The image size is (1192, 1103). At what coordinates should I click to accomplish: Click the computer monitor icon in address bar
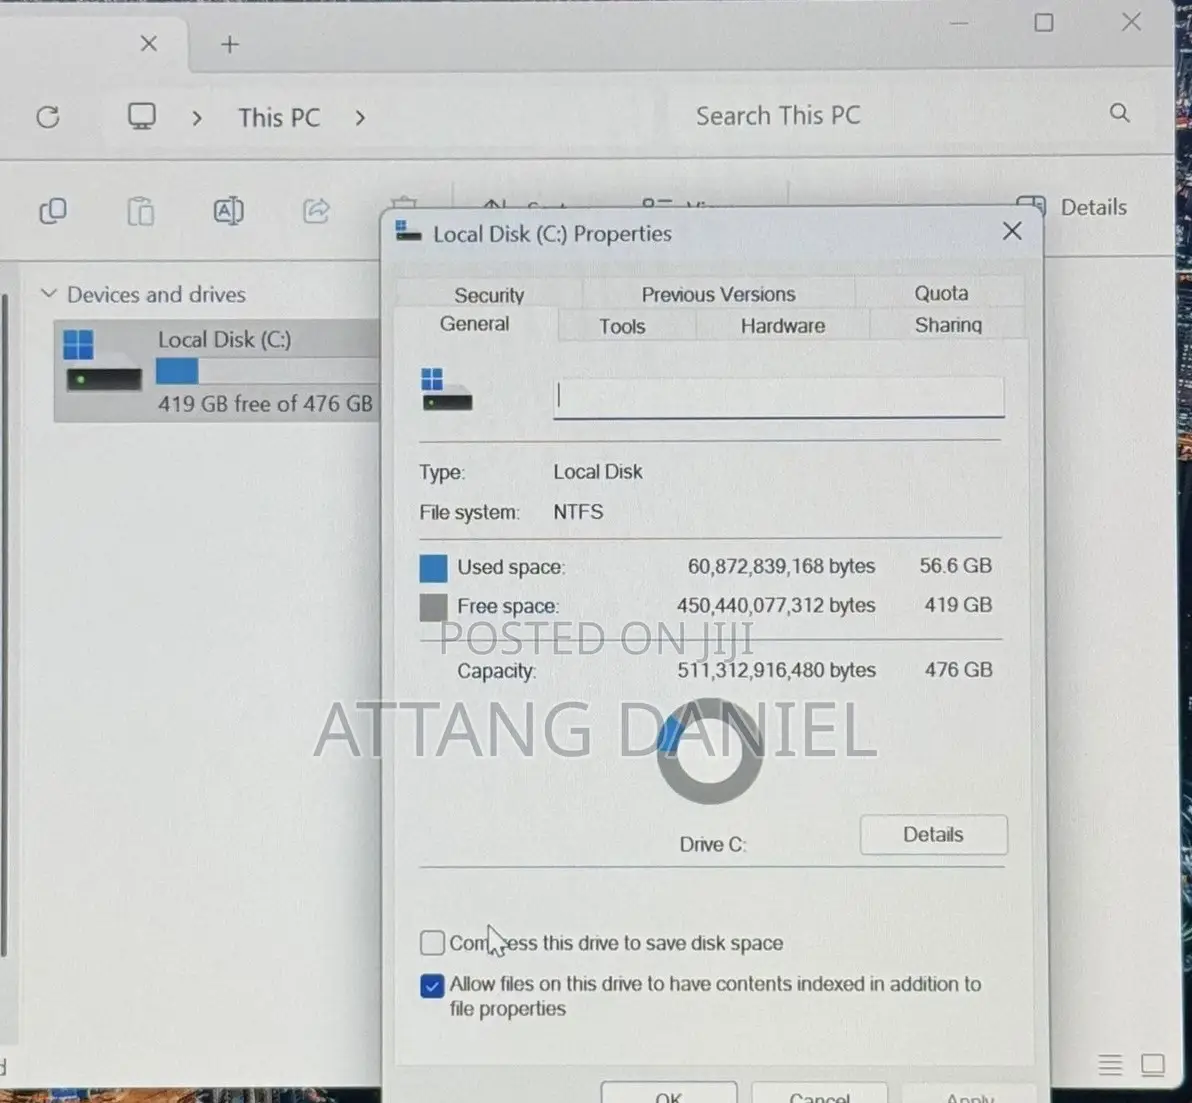141,116
